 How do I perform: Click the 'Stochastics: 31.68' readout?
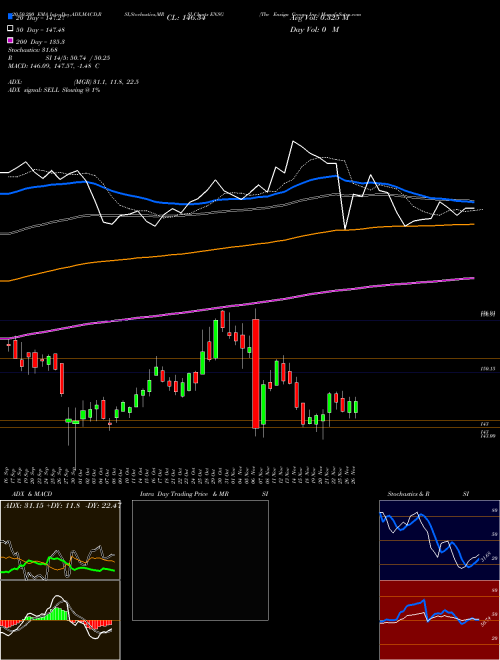point(32,50)
